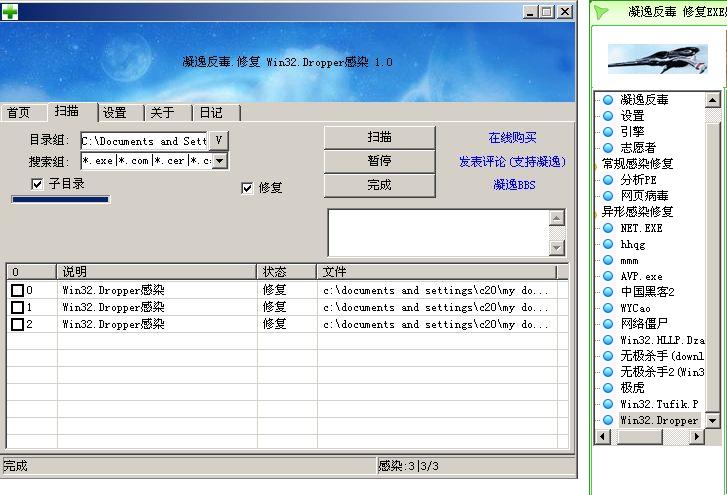Check the box for result row 1
The width and height of the screenshot is (727, 495).
coord(17,307)
